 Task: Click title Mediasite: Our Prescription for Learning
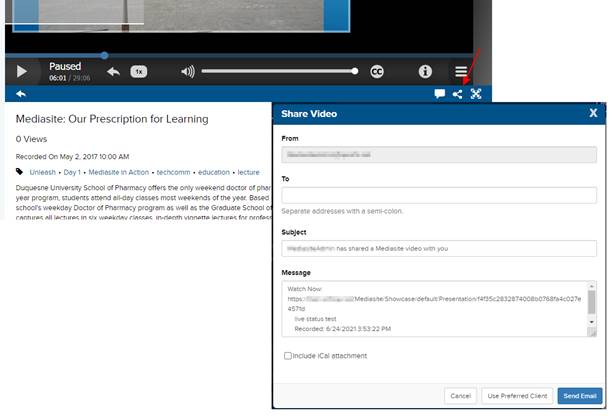(112, 119)
